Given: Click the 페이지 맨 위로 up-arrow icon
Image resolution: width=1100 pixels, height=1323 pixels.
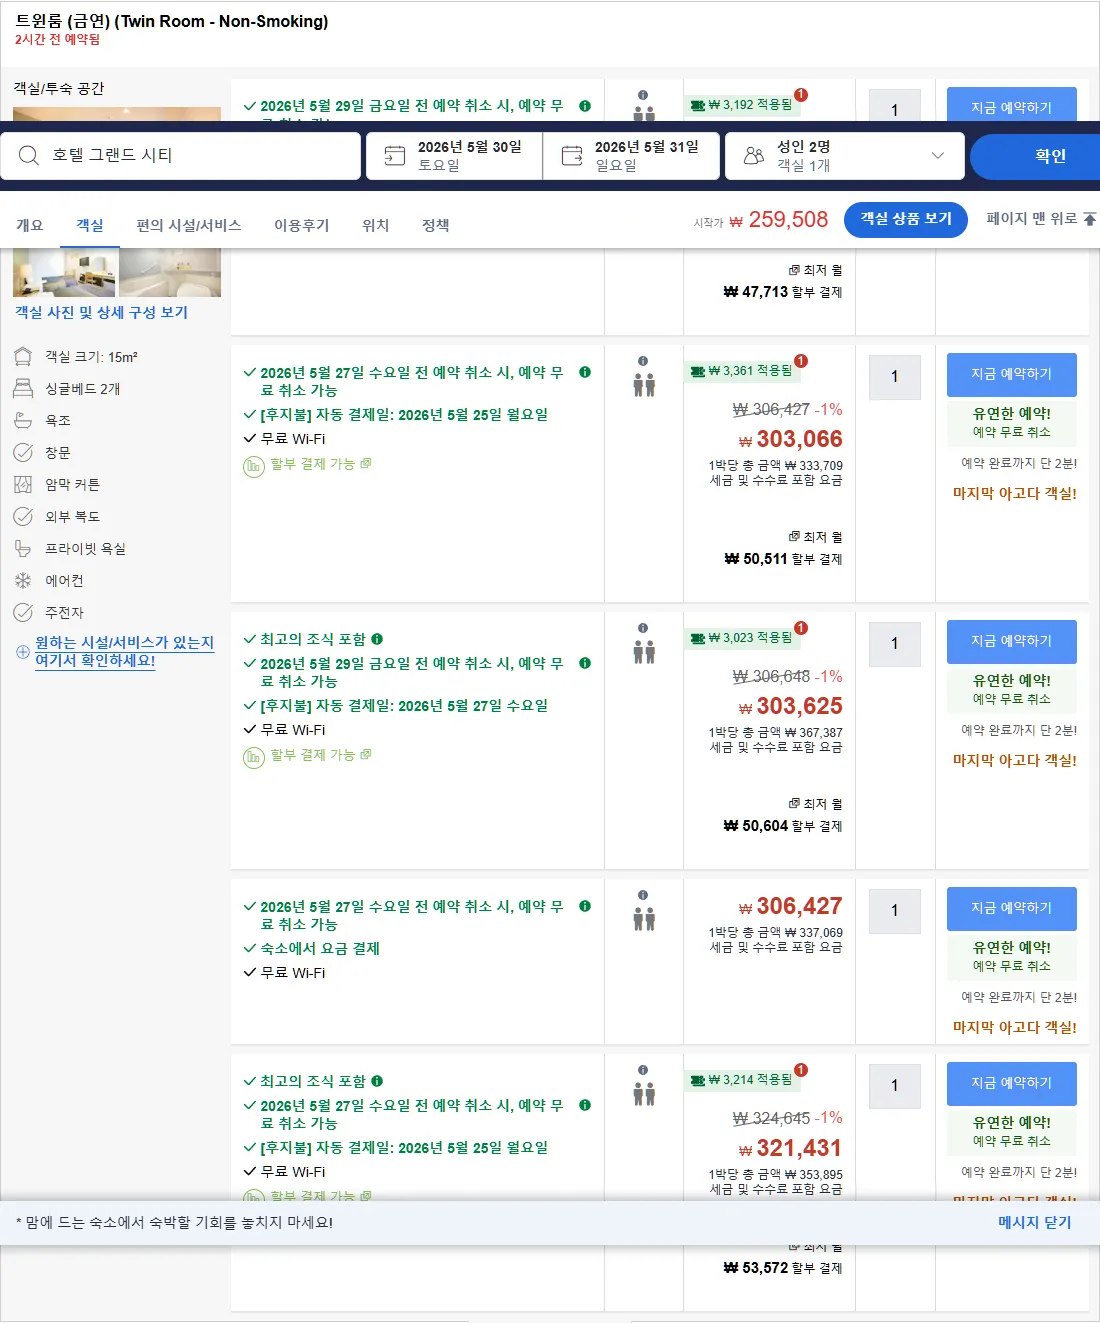Looking at the screenshot, I should click(x=1090, y=218).
